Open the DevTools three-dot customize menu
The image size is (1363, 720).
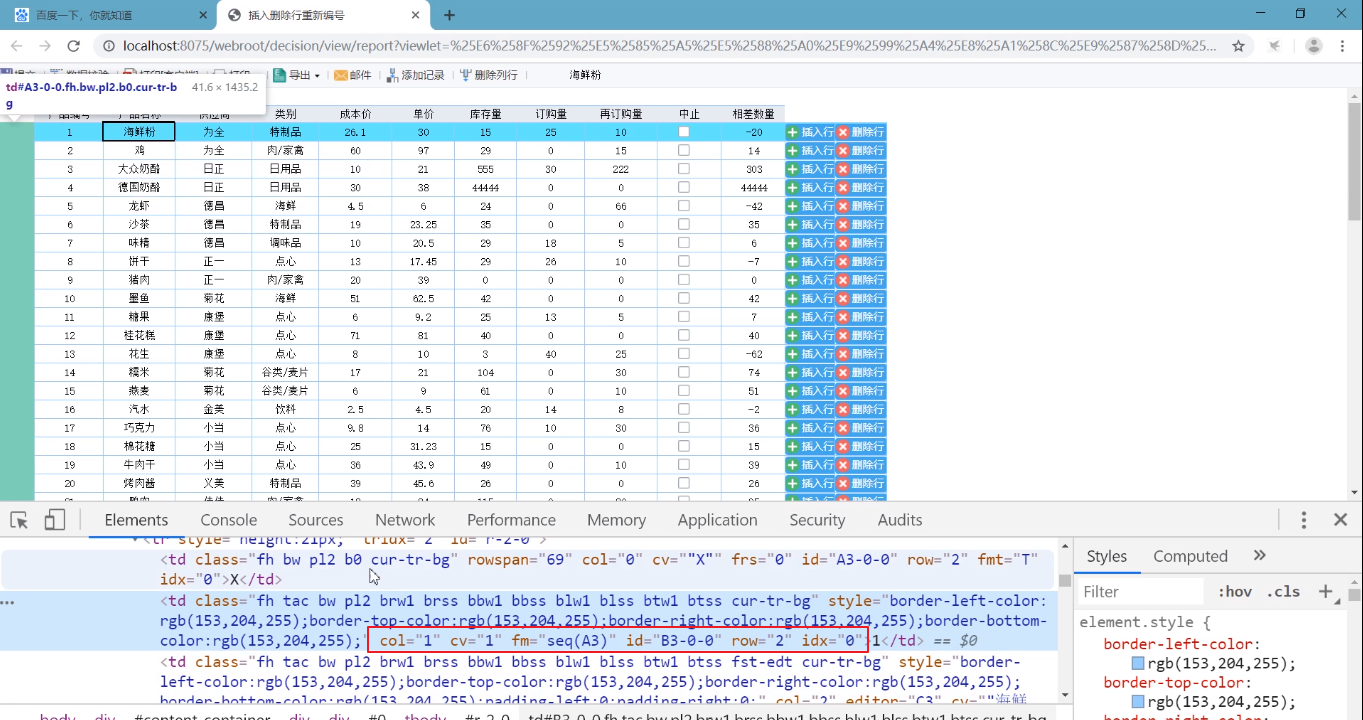1304,520
